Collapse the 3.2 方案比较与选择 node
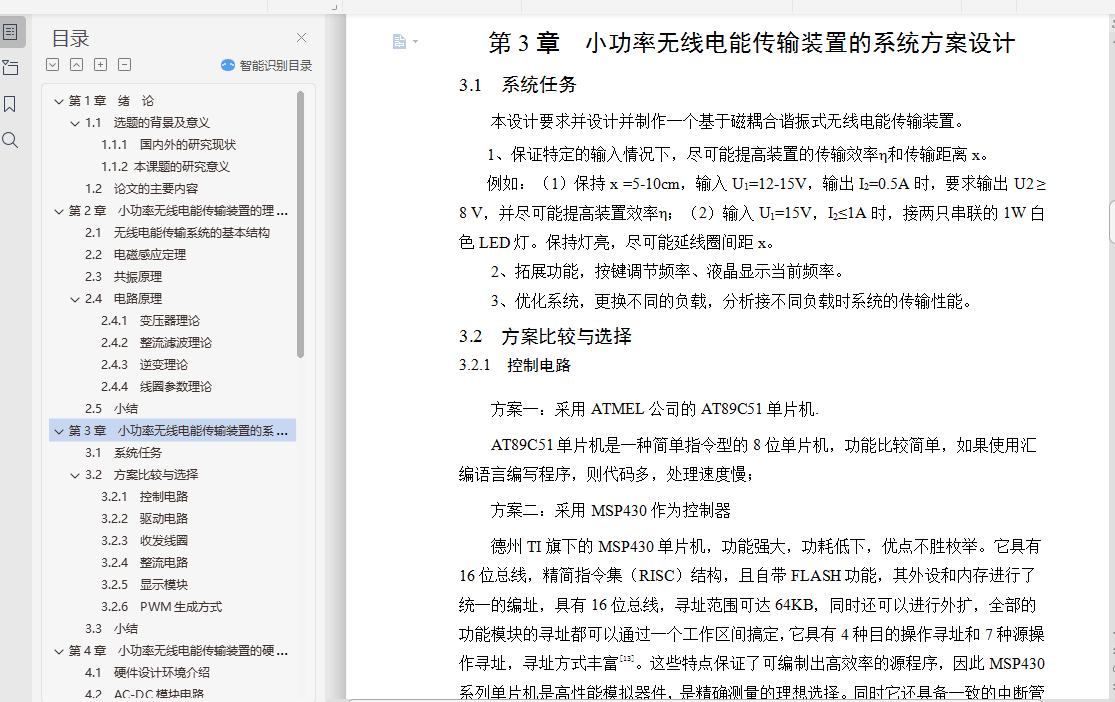The width and height of the screenshot is (1115, 702). point(75,475)
